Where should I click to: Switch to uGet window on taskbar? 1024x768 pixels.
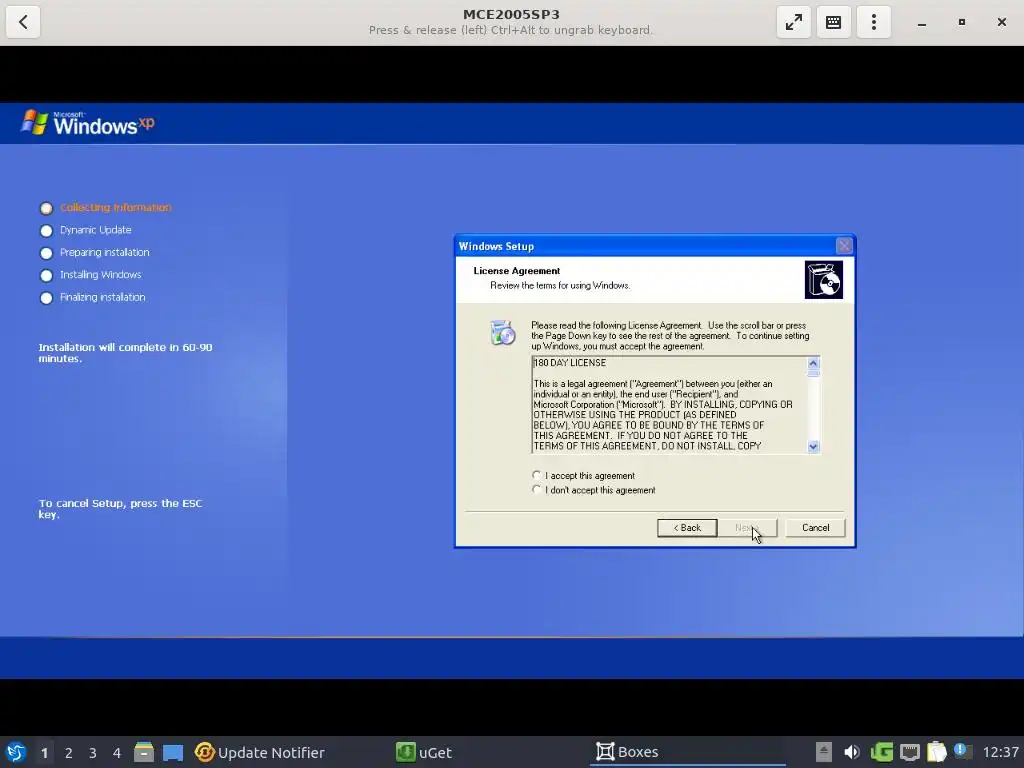424,752
